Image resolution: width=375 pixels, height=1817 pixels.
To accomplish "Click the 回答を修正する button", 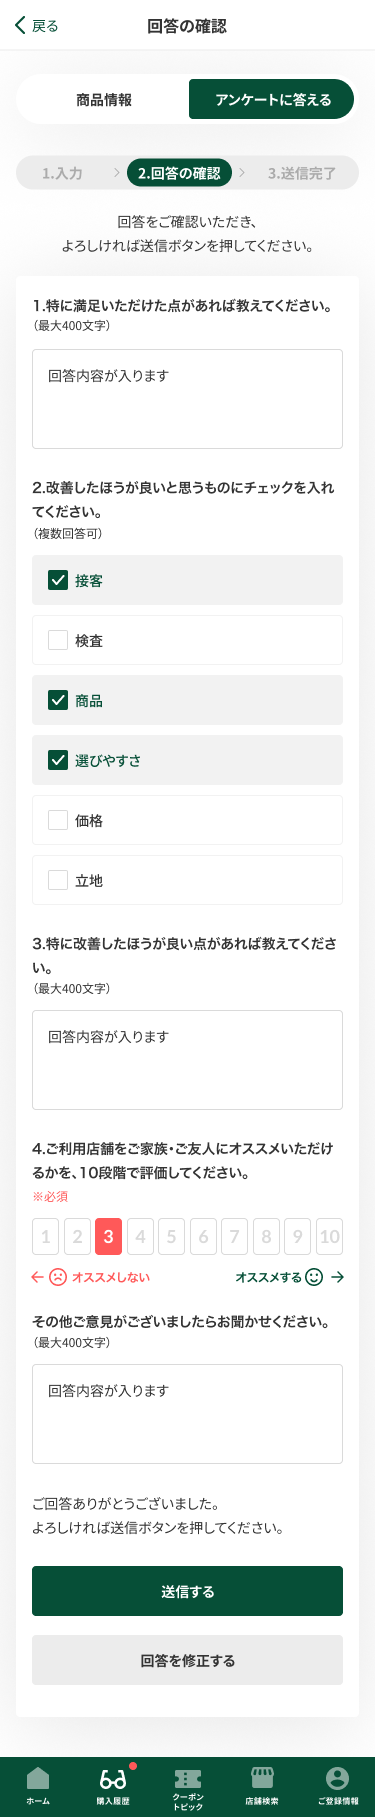I will tap(187, 1660).
